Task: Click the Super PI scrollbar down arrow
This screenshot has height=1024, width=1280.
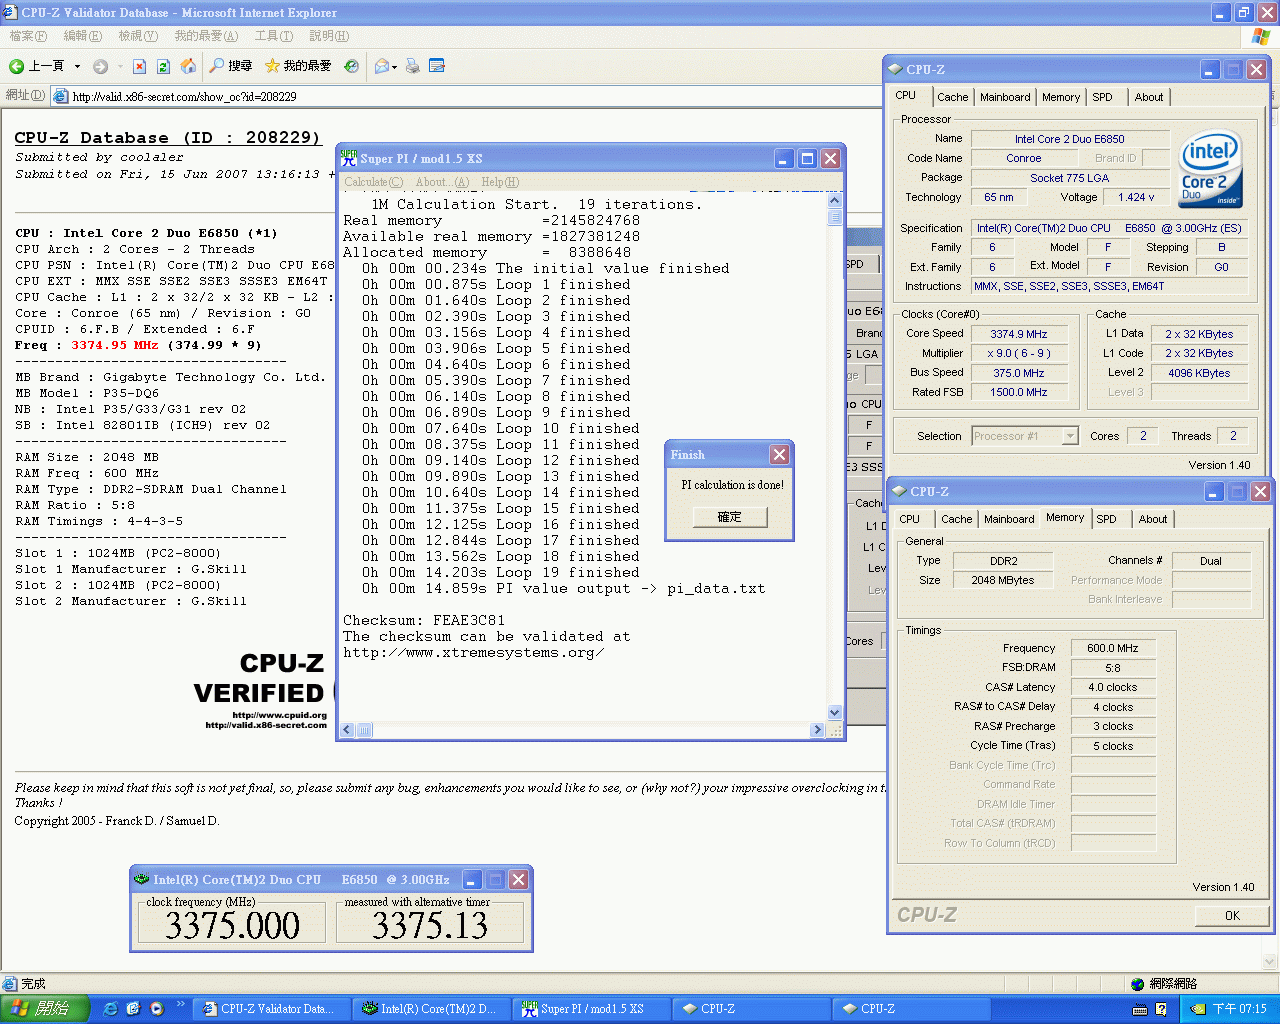Action: tap(835, 712)
